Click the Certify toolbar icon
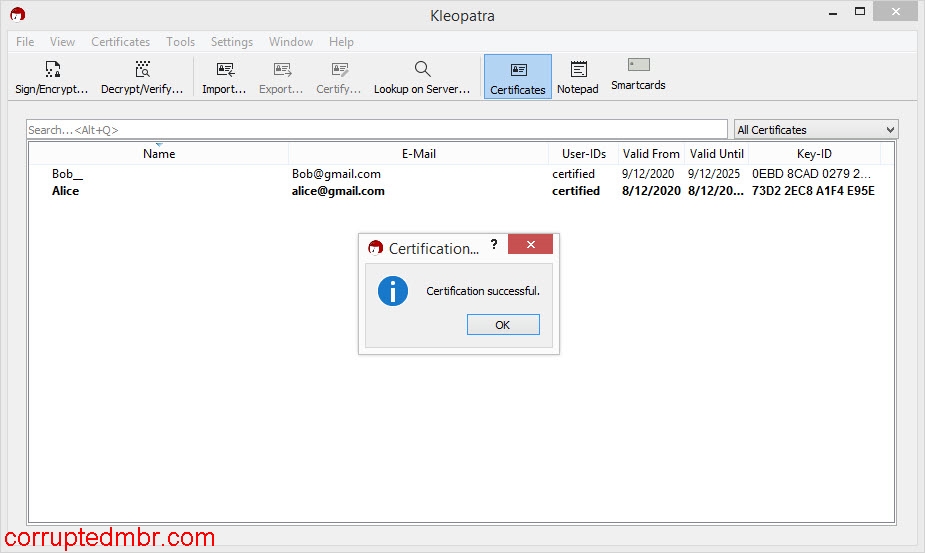The width and height of the screenshot is (925, 553). click(x=339, y=70)
